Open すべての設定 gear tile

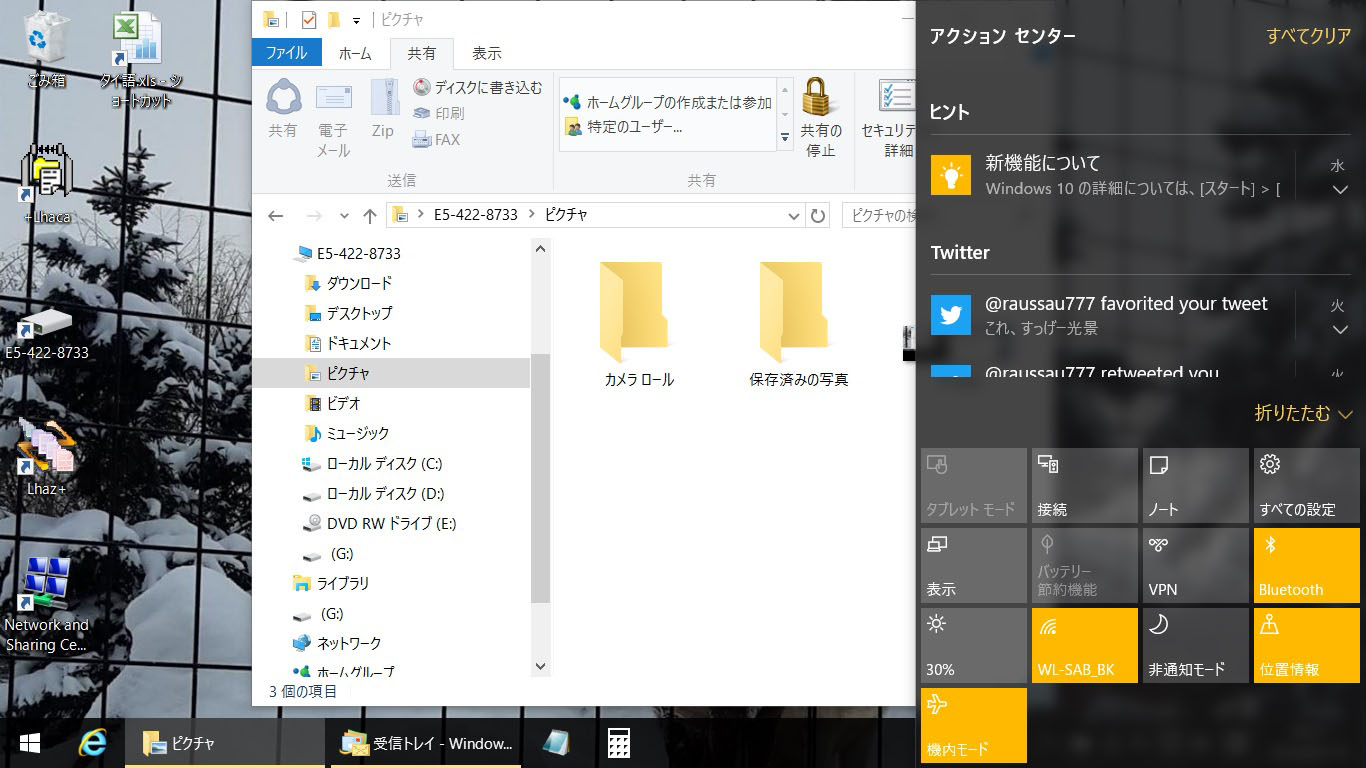pos(1307,485)
